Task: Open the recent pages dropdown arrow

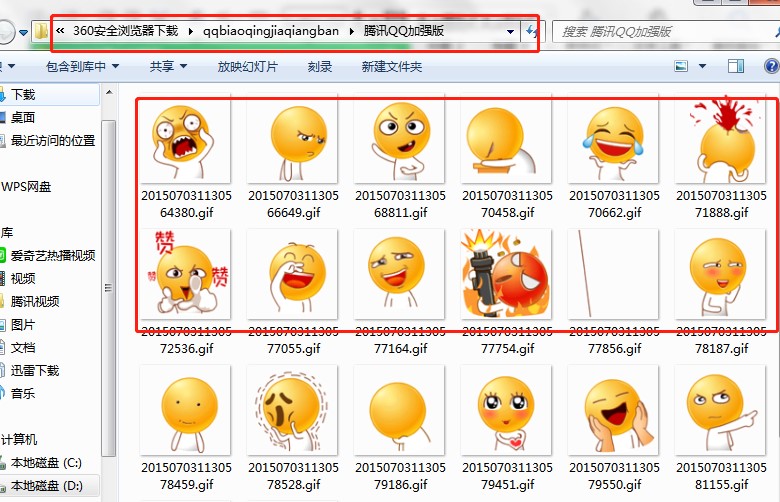Action: click(x=23, y=33)
